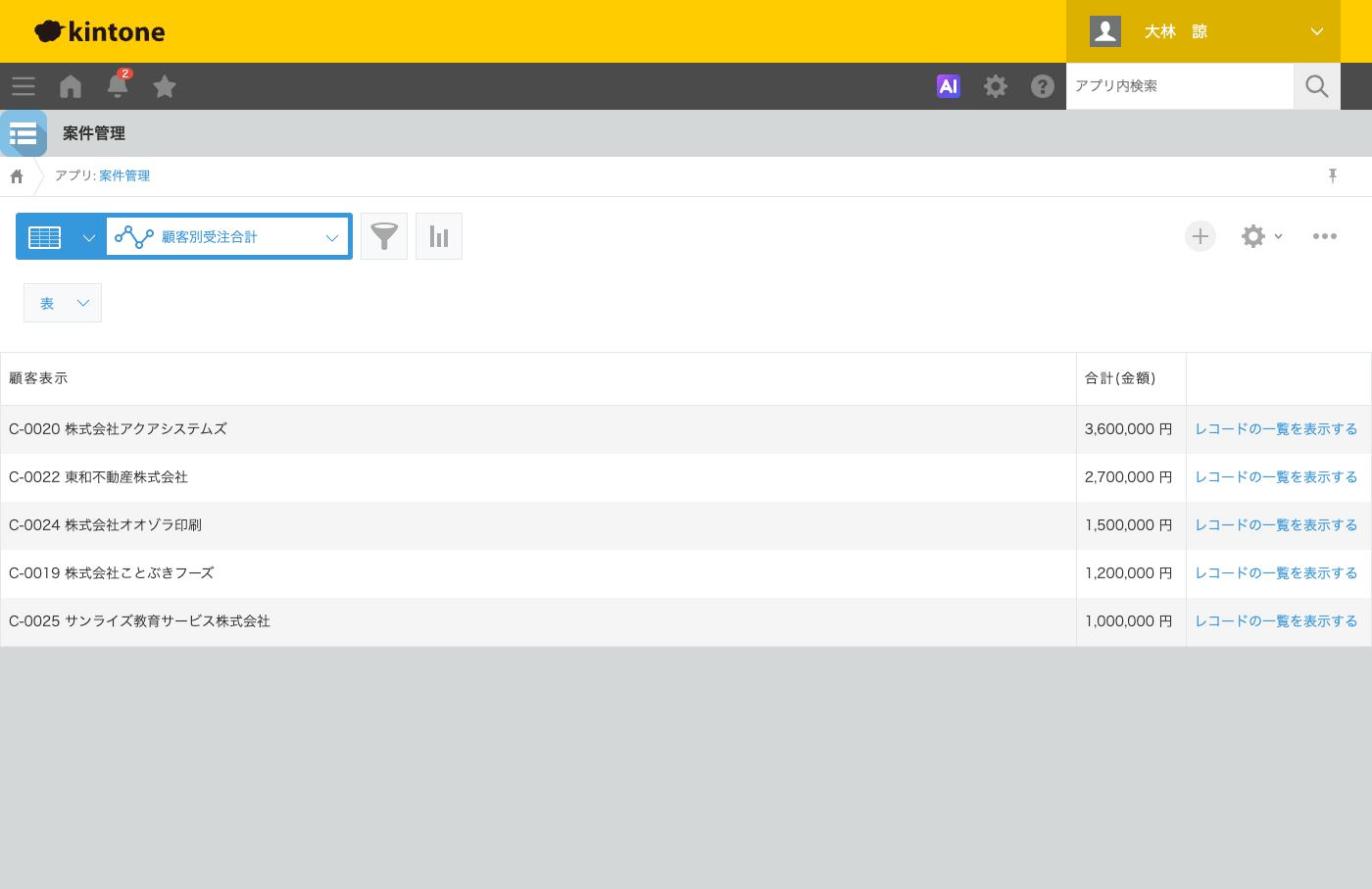The width and height of the screenshot is (1372, 889).
Task: Add a new record with plus button
Action: tap(1200, 236)
